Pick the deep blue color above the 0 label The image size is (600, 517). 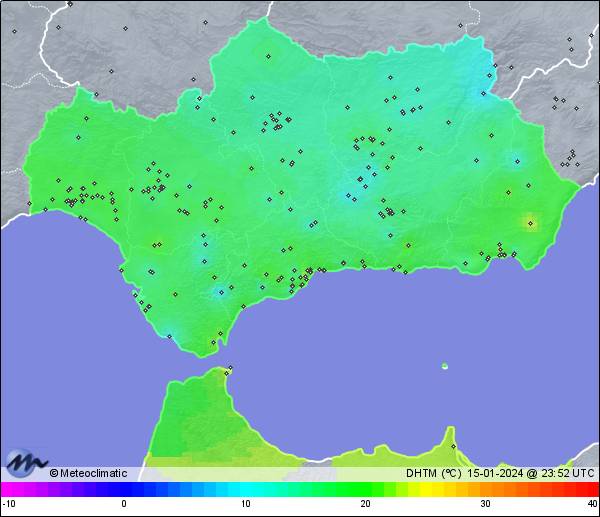(x=124, y=489)
